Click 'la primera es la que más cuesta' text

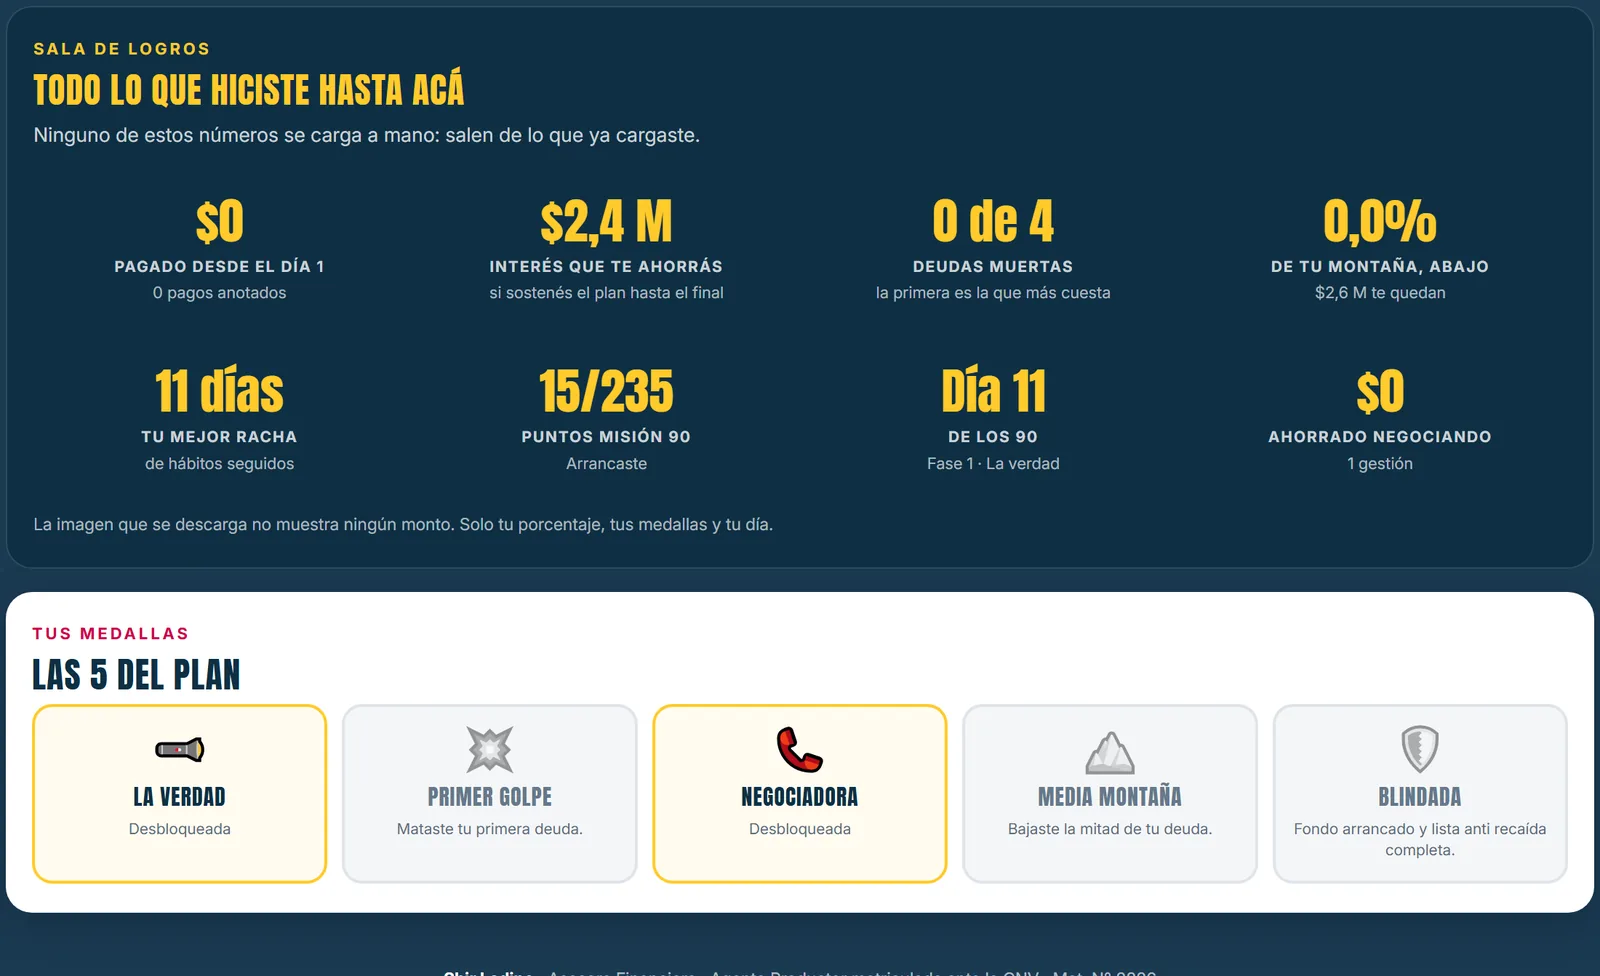[x=993, y=293]
